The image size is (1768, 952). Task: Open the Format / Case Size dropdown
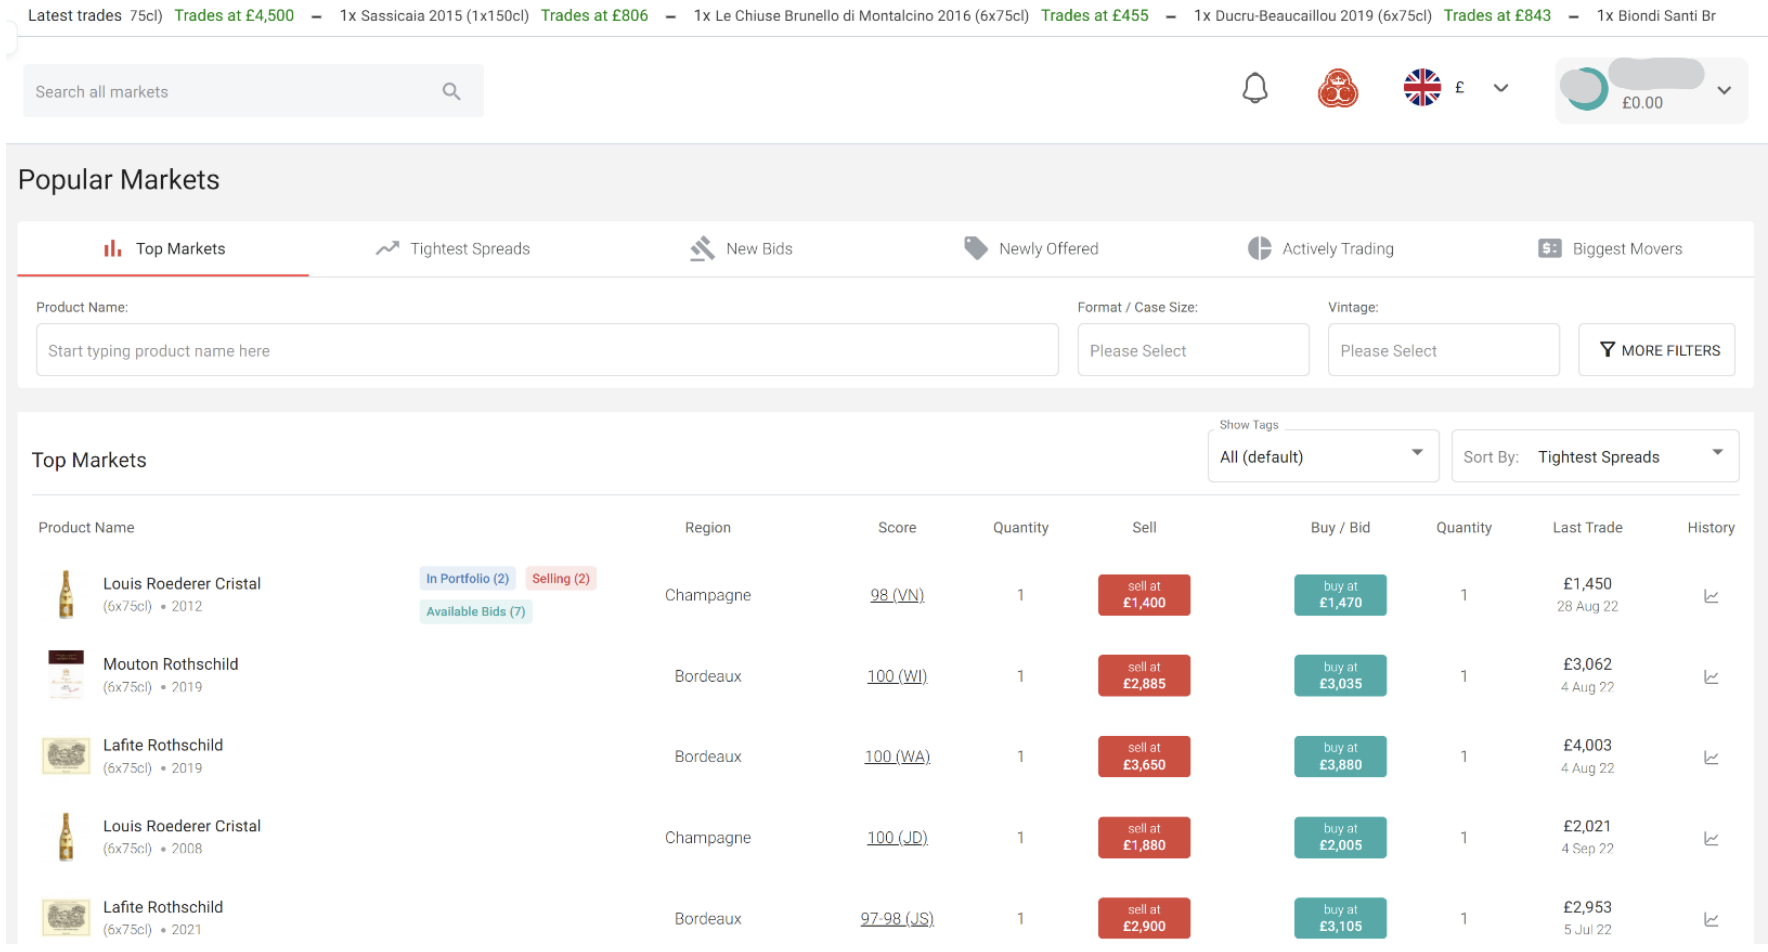[x=1193, y=350]
